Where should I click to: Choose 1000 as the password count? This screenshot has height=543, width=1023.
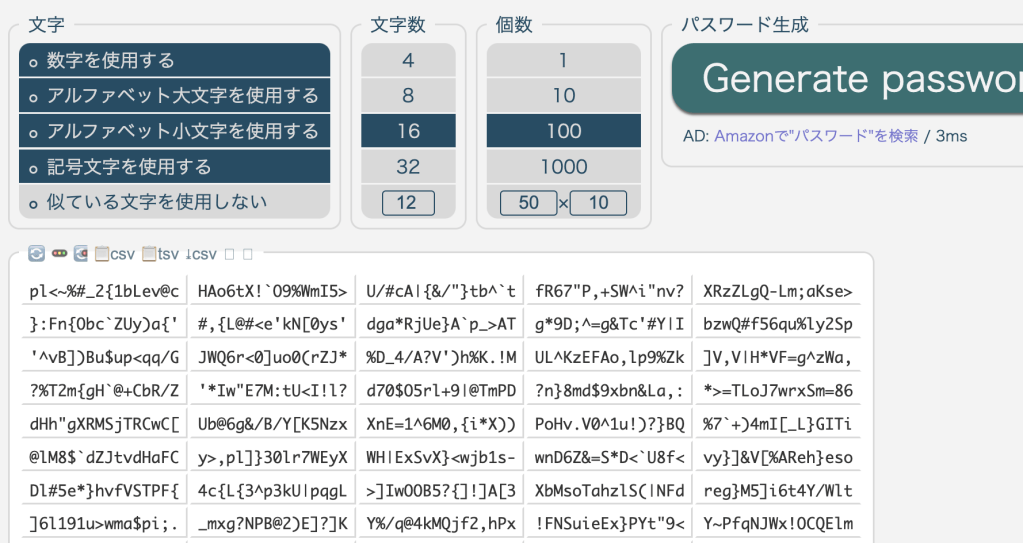[x=564, y=166]
